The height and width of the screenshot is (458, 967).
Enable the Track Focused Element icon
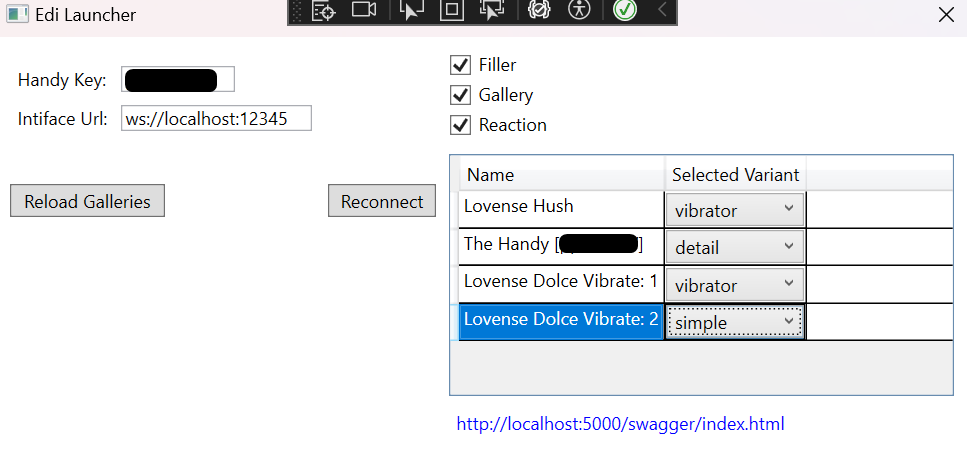pyautogui.click(x=492, y=10)
